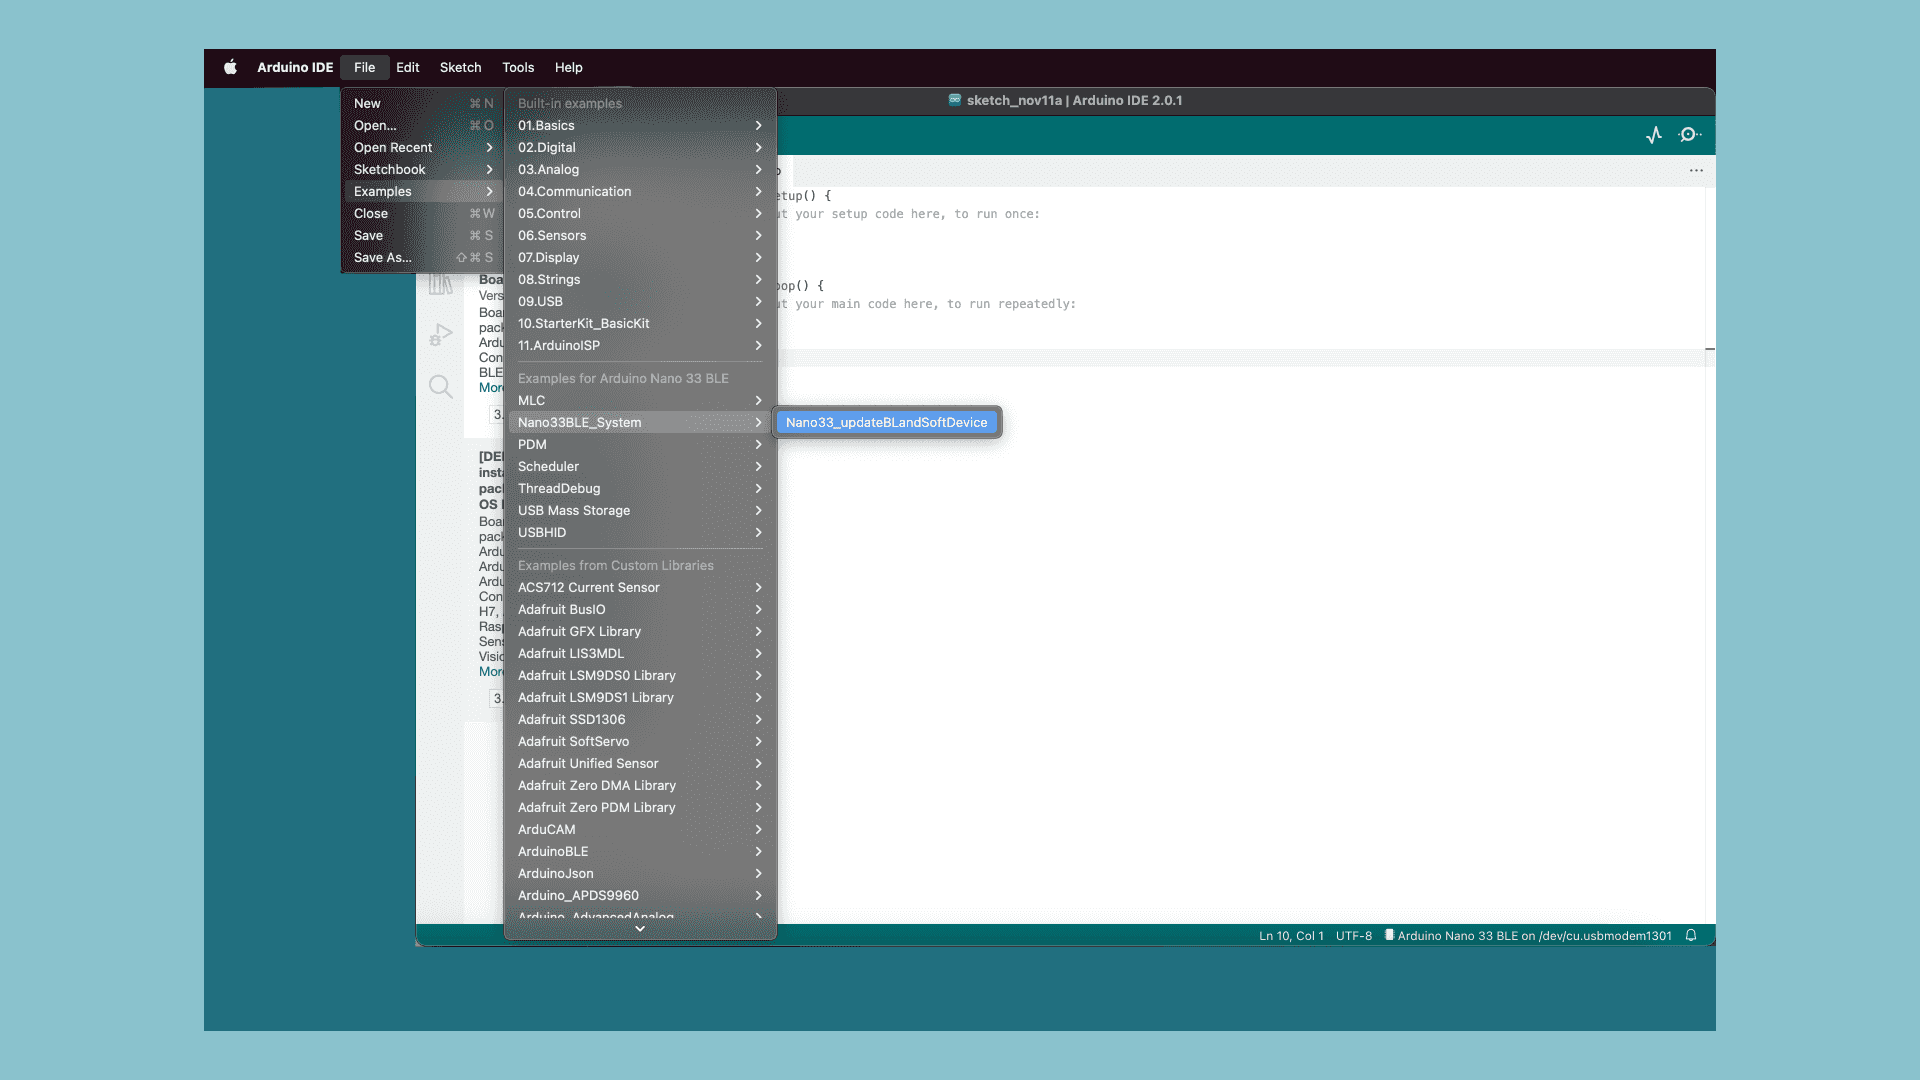
Task: Open the Library Manager sidebar icon
Action: click(x=440, y=285)
